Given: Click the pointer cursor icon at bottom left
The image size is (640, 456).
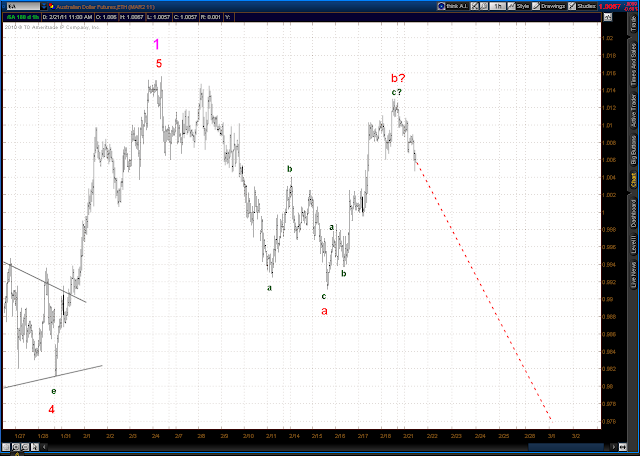Looking at the screenshot, I should (36, 447).
